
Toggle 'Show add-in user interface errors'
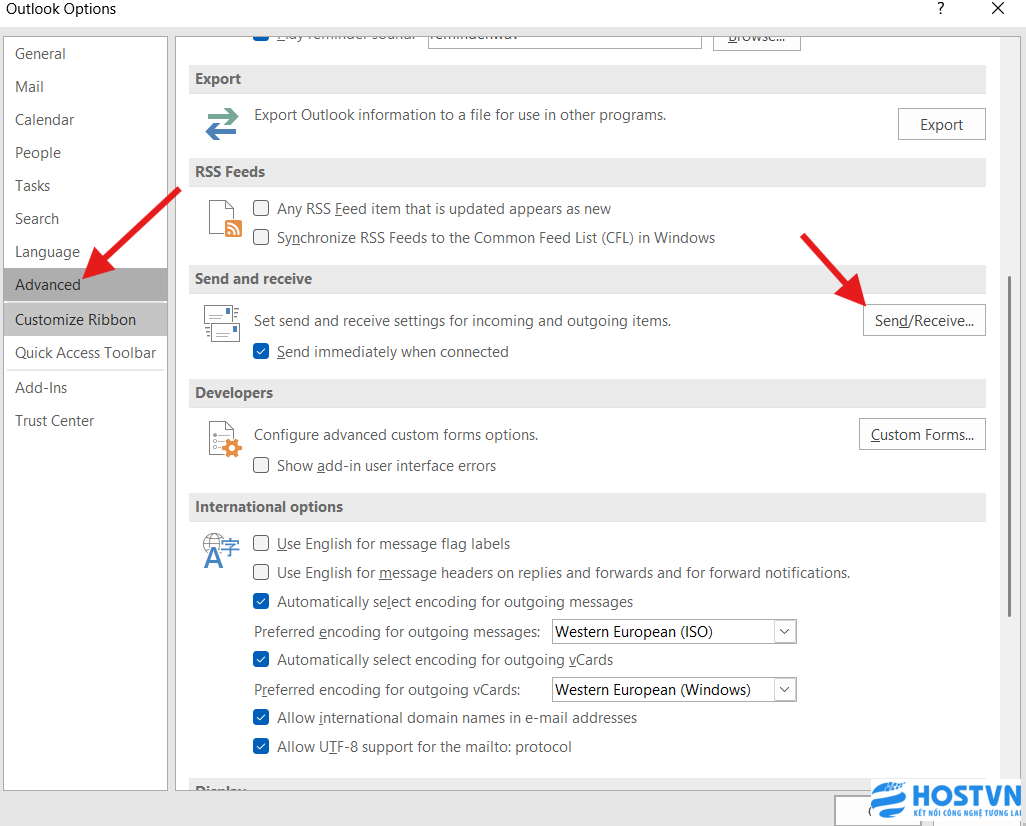[x=261, y=466]
